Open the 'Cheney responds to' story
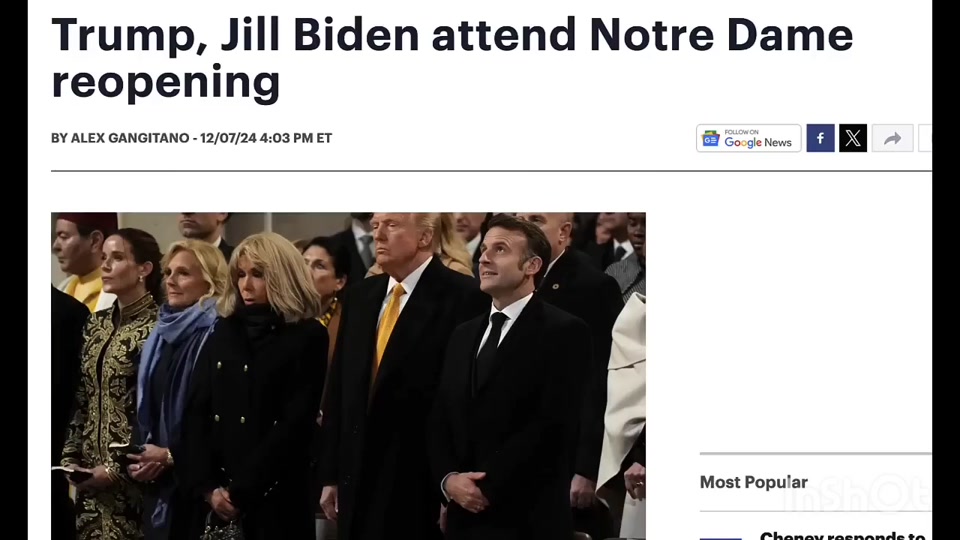The height and width of the screenshot is (540, 960). tap(842, 535)
